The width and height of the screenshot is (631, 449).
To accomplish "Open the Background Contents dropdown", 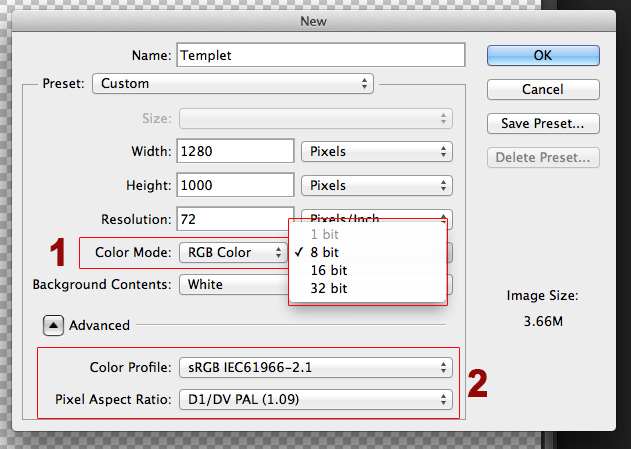I will [x=232, y=284].
